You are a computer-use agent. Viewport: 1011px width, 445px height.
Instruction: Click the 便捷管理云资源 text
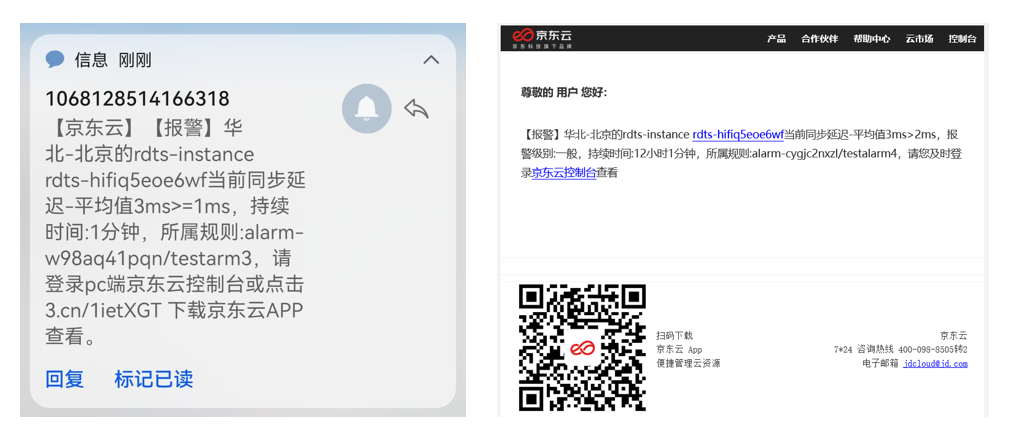point(688,364)
